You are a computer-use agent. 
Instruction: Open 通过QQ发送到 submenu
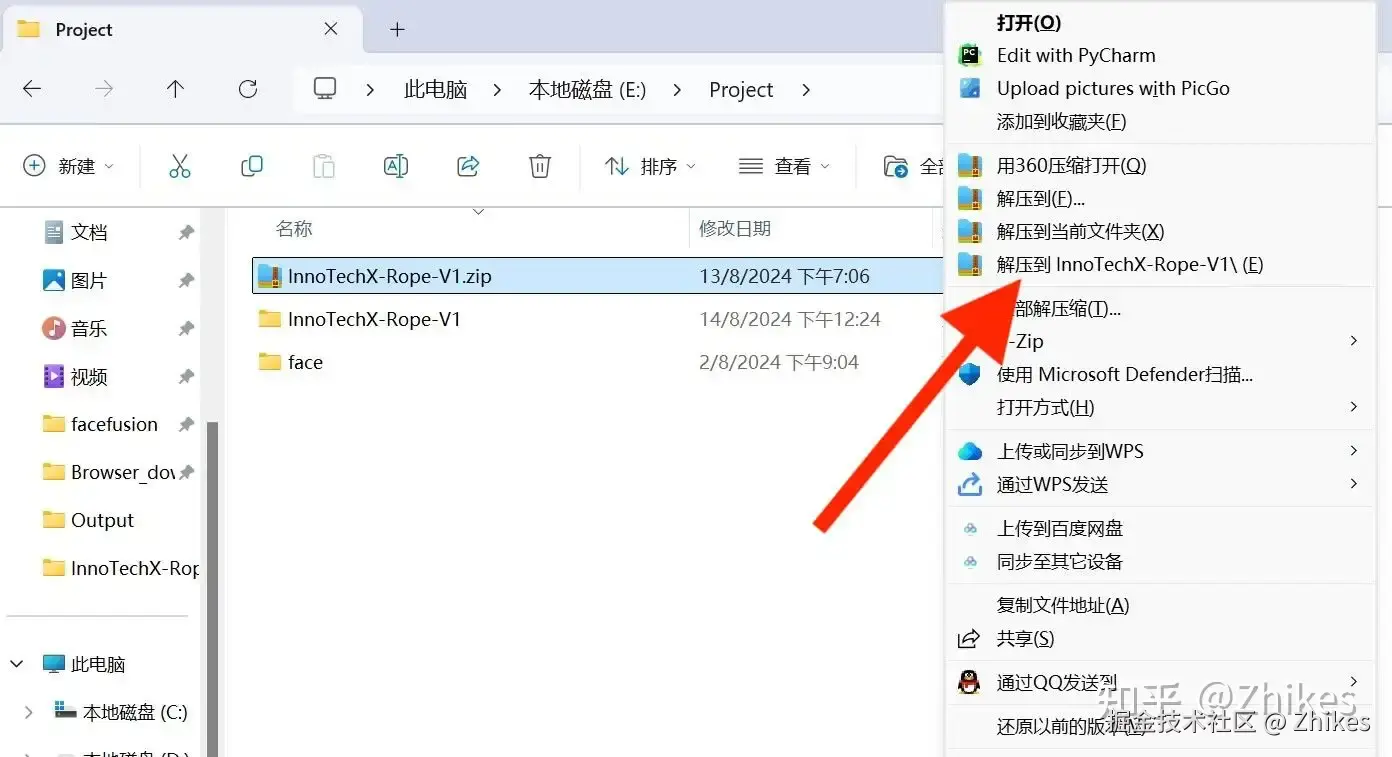pos(1160,682)
